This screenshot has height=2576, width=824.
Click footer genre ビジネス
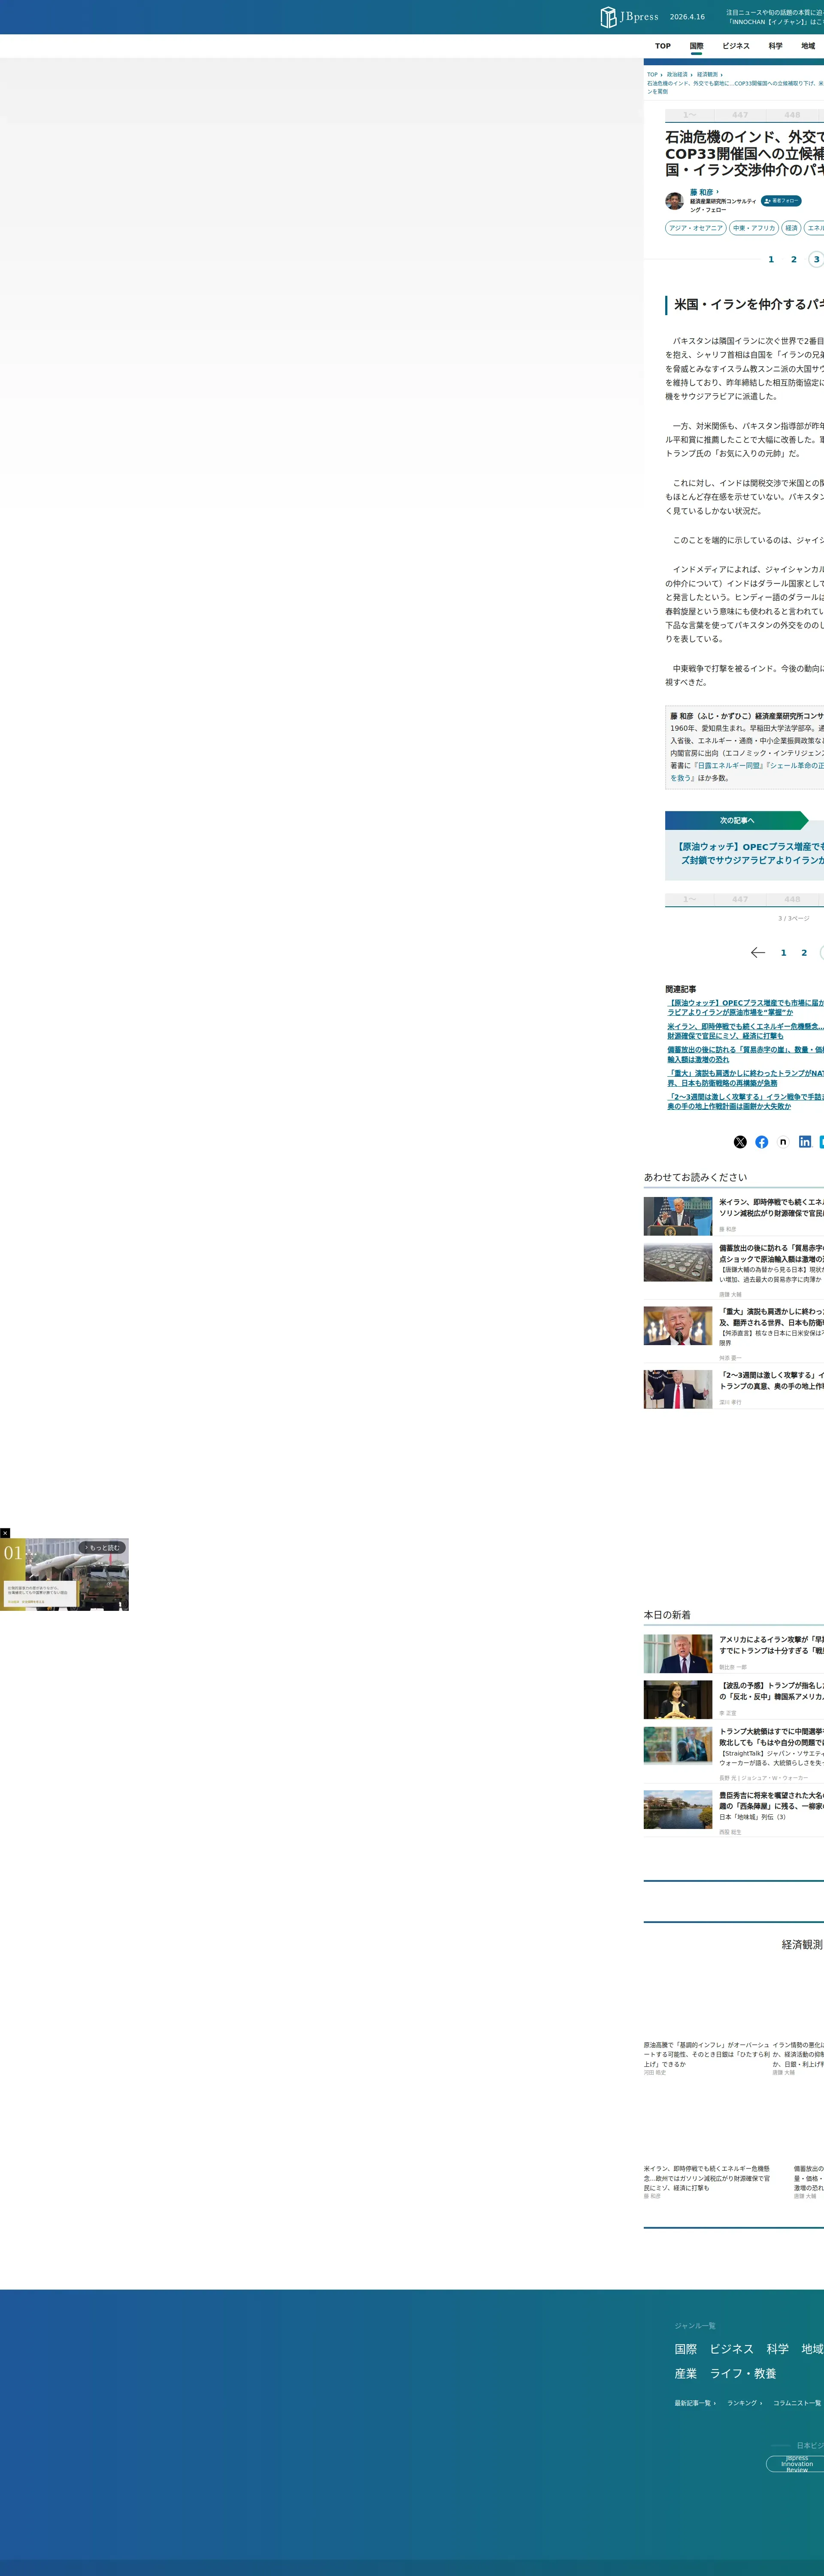click(732, 2349)
